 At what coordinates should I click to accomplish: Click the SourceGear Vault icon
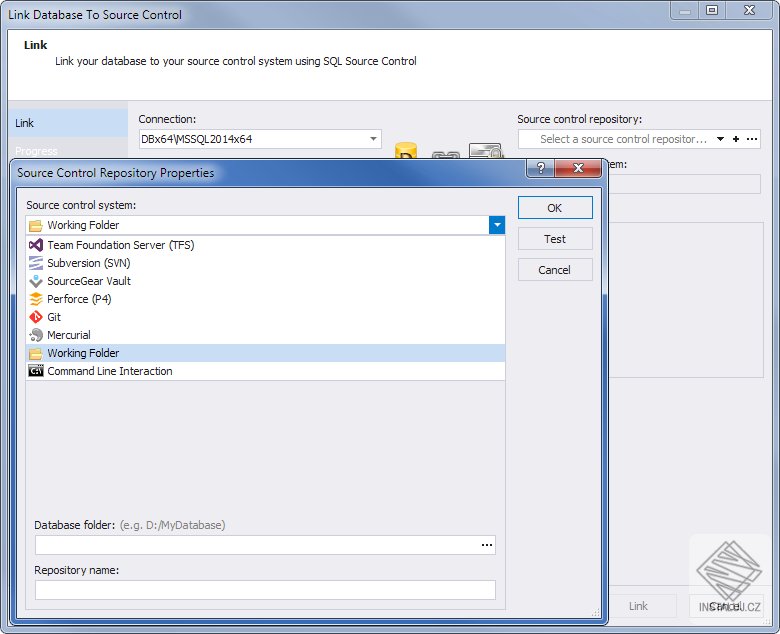click(36, 281)
